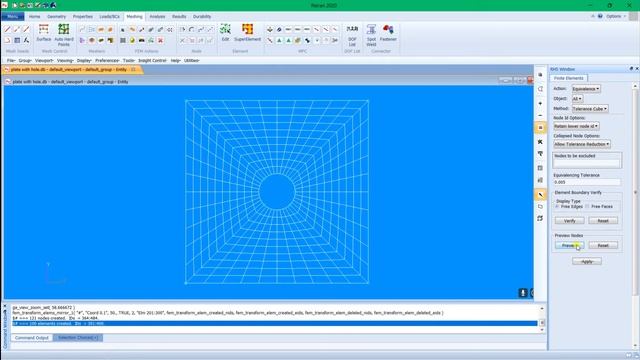Click the bottom refresh-style icon in the vertical toolbar
Image resolution: width=640 pixels, height=360 pixels.
click(x=540, y=218)
